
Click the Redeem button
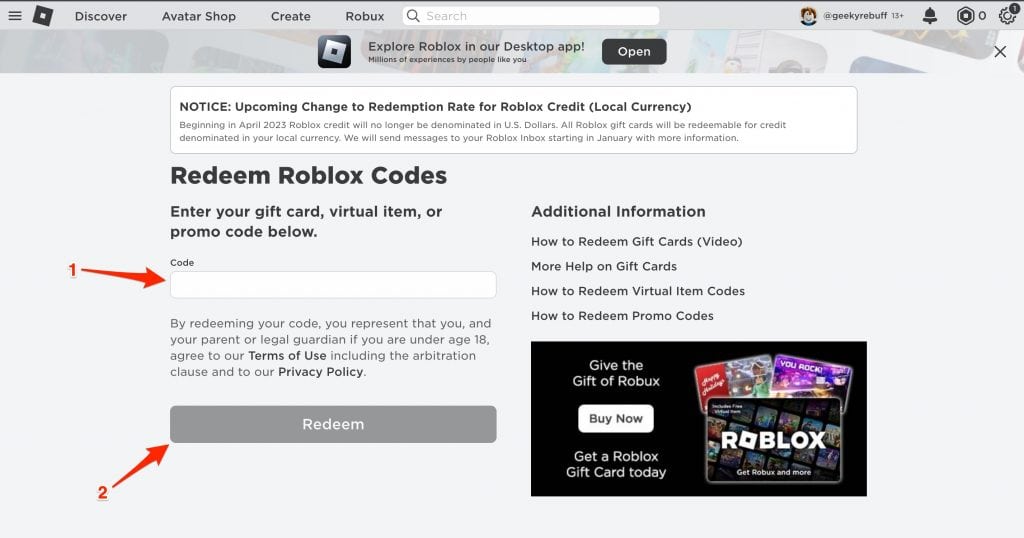[333, 424]
